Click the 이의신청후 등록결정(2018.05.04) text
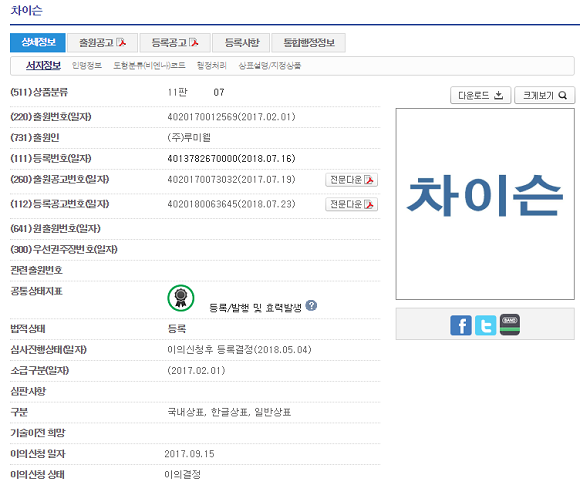 point(239,350)
